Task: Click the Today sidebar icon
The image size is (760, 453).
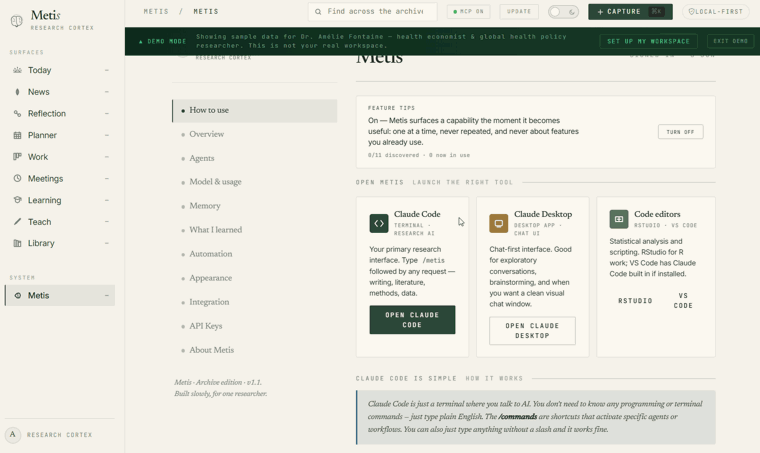Action: (17, 70)
